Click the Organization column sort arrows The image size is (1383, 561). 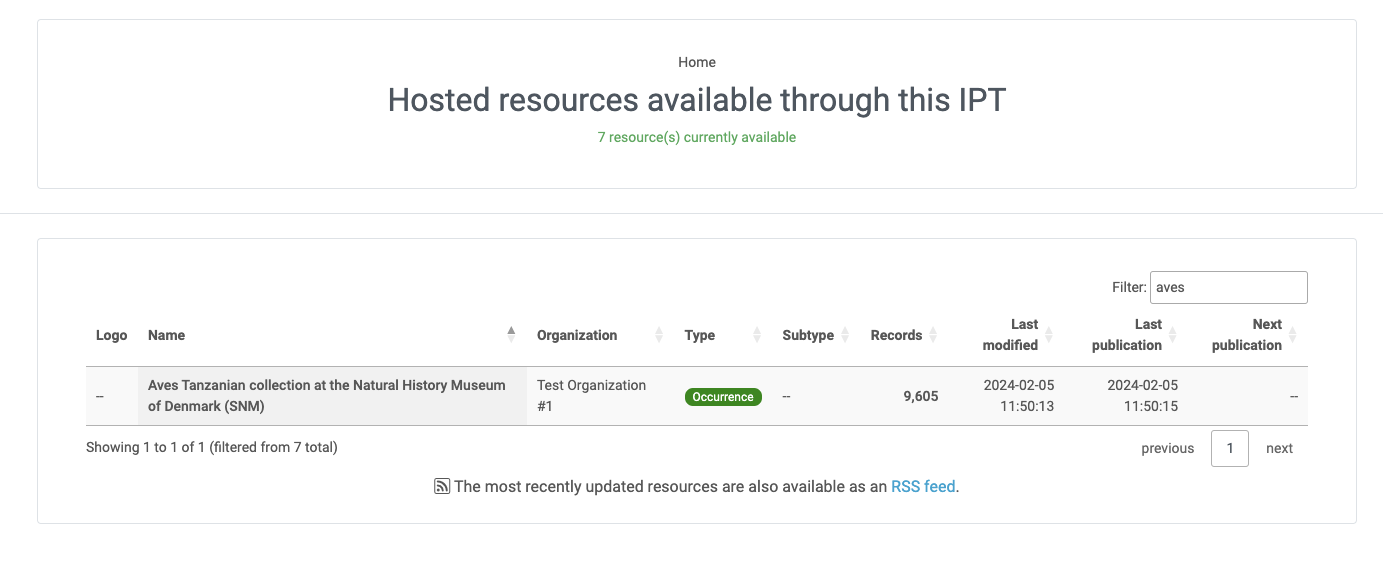658,335
